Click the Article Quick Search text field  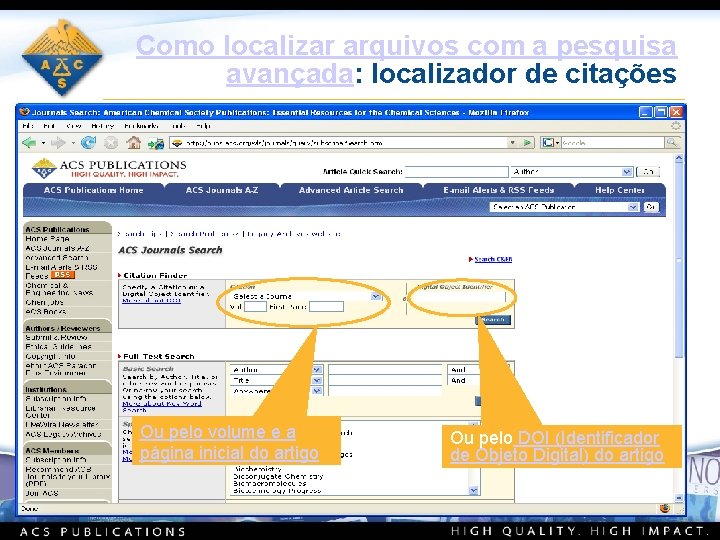coord(456,172)
